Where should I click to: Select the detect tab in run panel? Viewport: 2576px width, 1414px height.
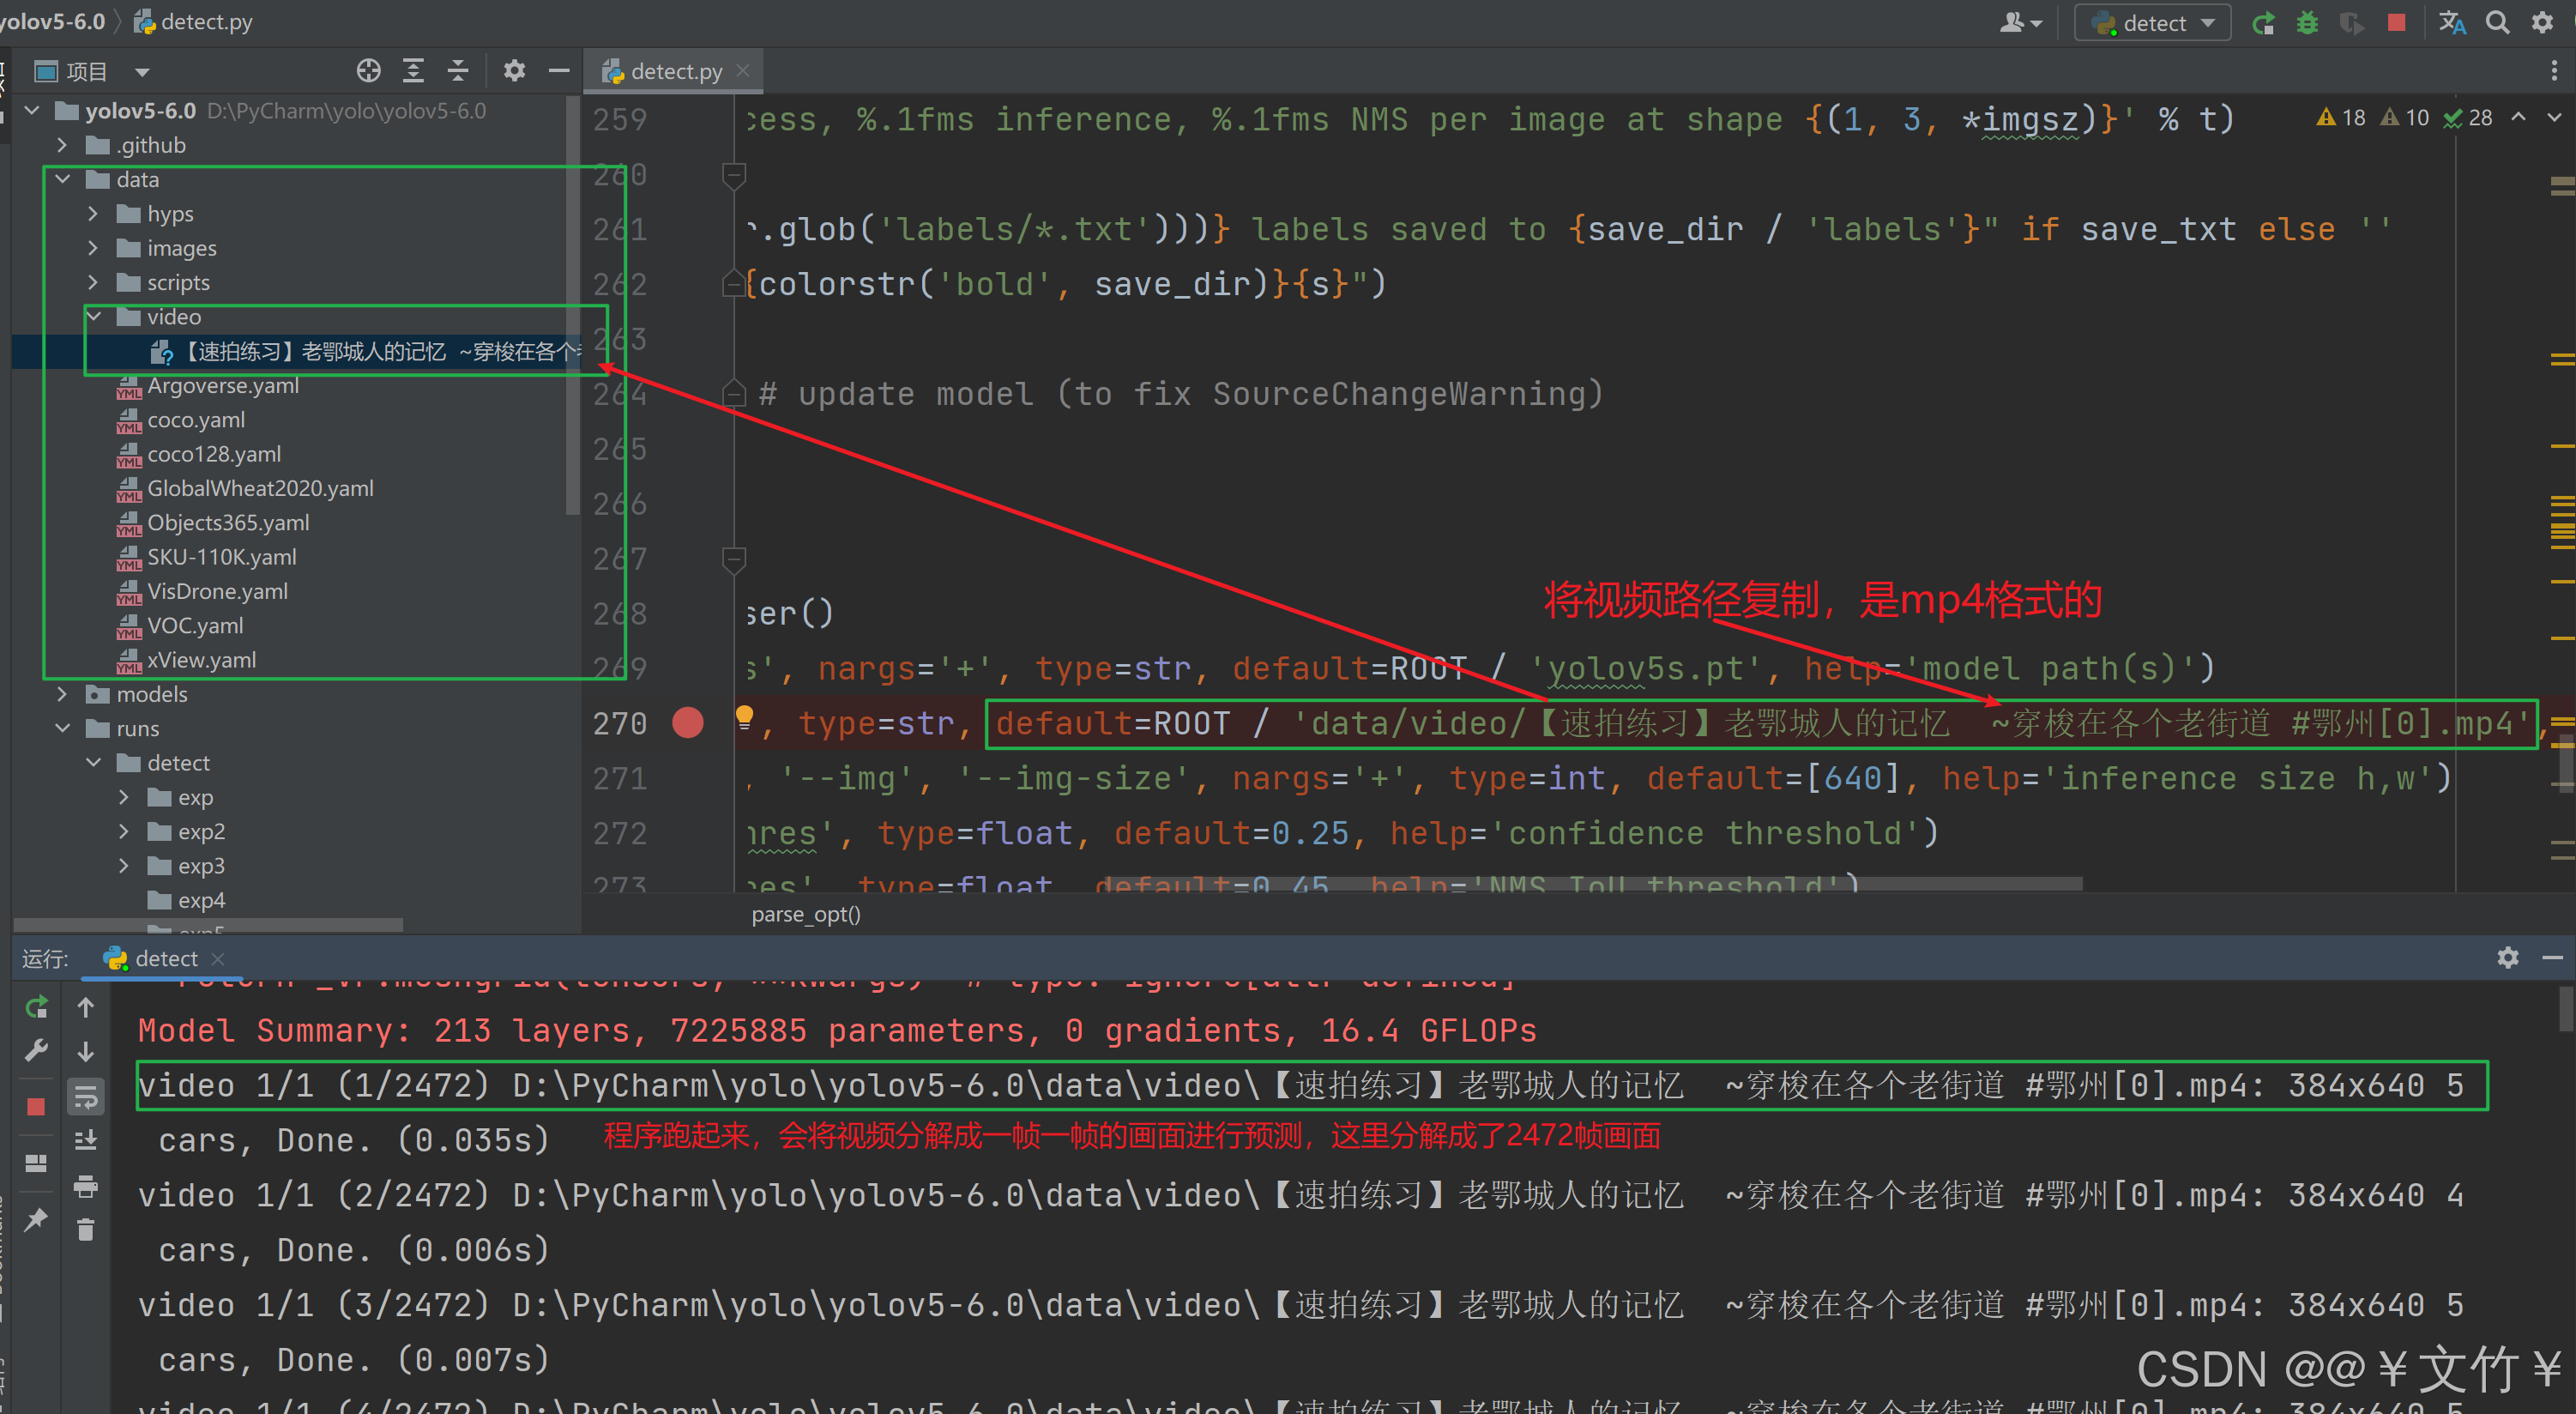(165, 958)
